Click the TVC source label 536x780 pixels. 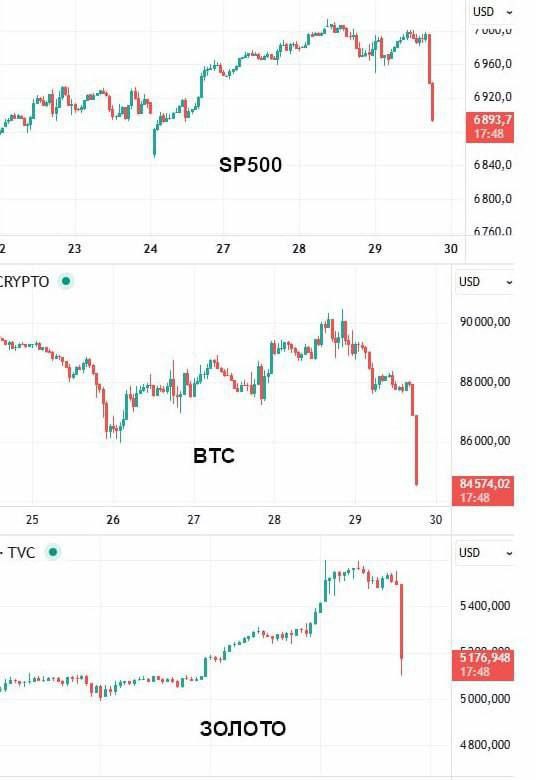click(21, 553)
